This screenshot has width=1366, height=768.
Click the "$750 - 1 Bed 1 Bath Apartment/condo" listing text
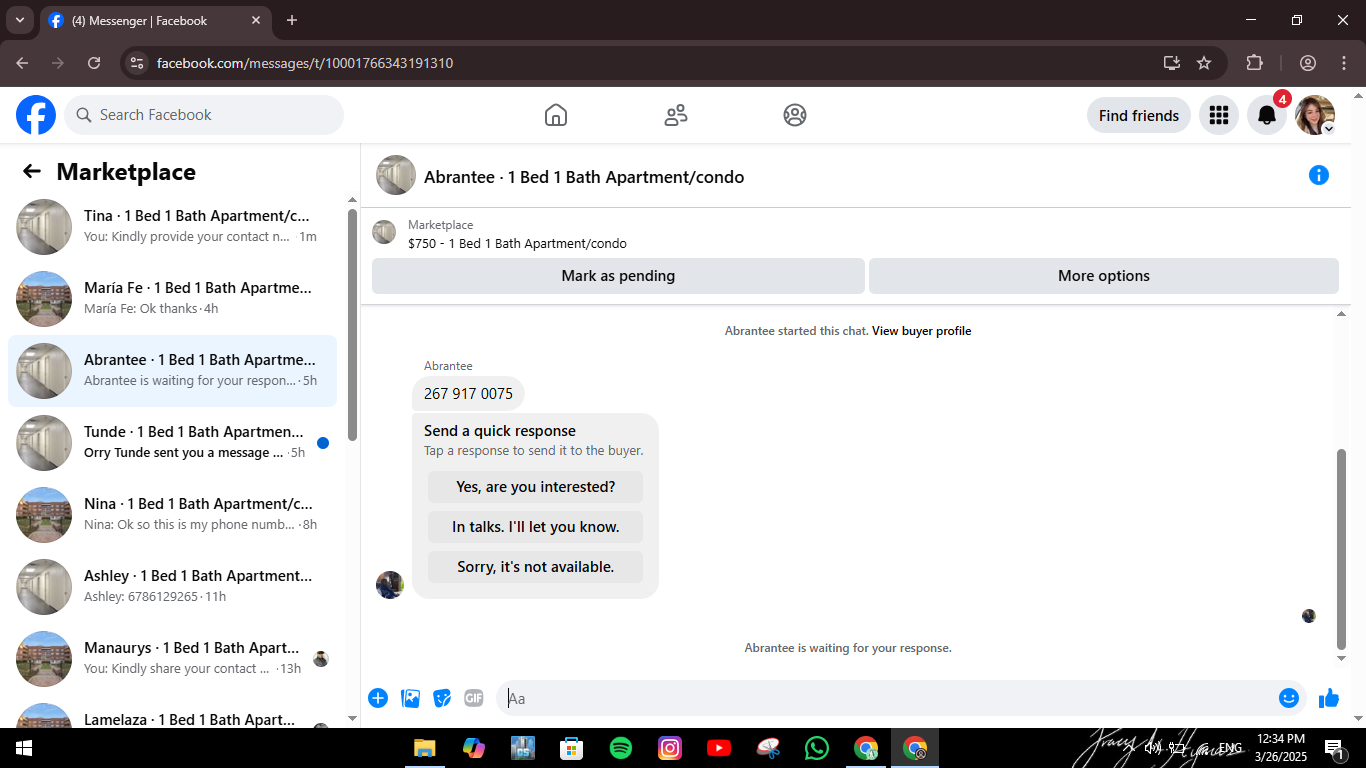[517, 243]
